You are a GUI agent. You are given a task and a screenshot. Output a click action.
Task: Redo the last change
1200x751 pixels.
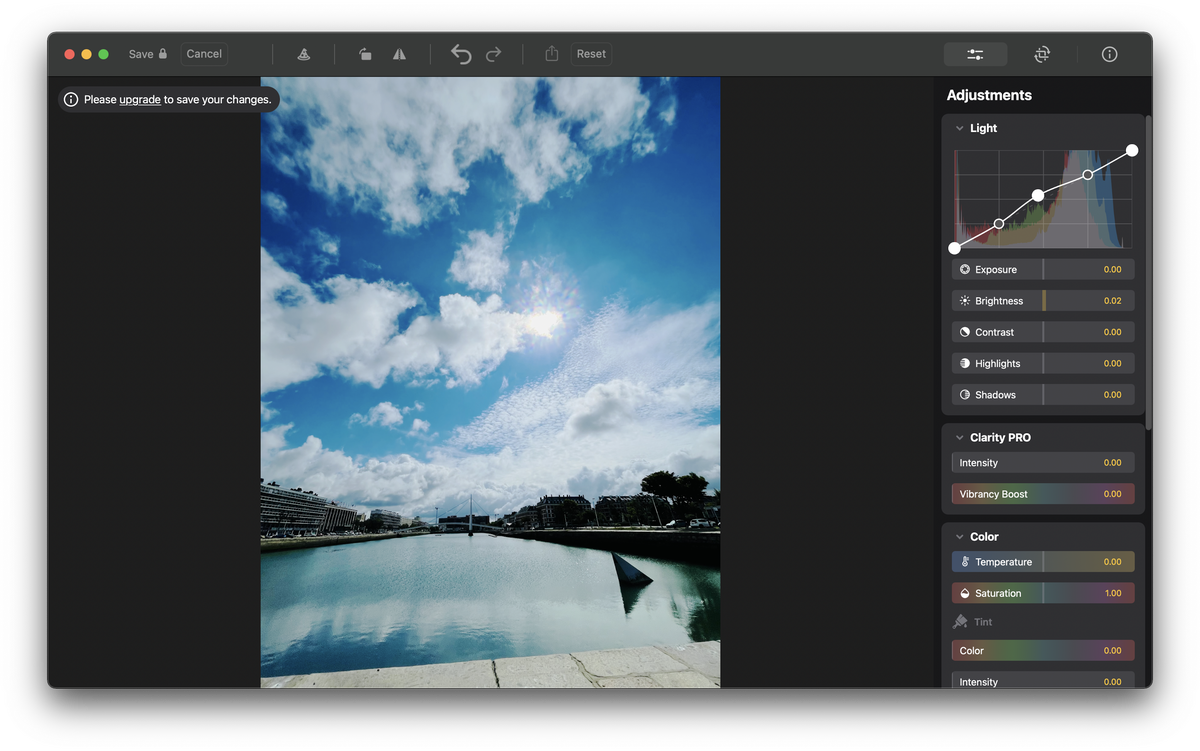[493, 54]
